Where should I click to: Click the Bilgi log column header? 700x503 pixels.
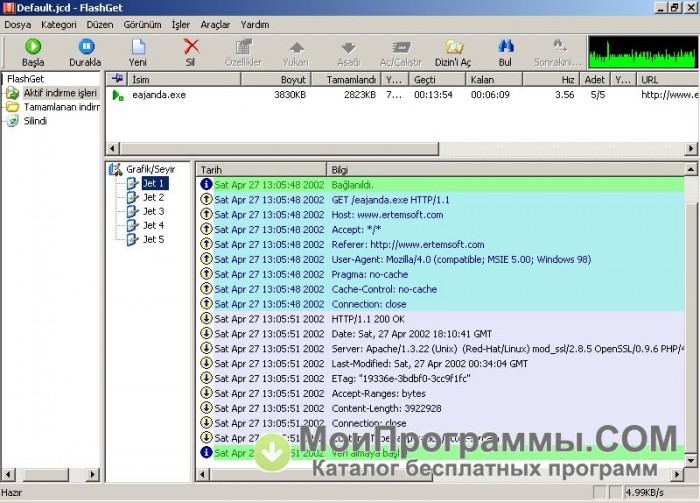click(x=505, y=170)
